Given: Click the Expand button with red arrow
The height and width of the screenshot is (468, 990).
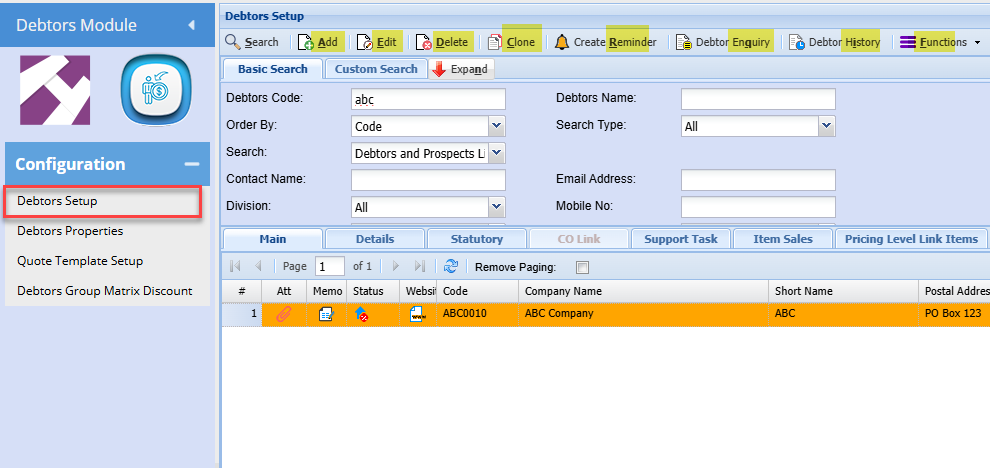Looking at the screenshot, I should (x=462, y=69).
